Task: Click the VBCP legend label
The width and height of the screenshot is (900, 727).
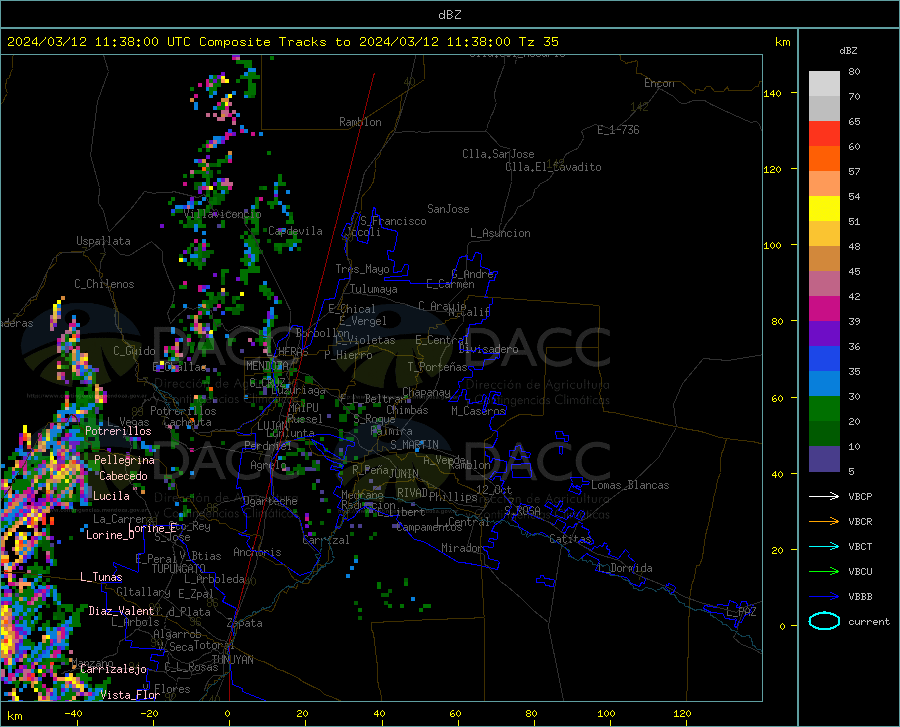Action: coord(860,496)
